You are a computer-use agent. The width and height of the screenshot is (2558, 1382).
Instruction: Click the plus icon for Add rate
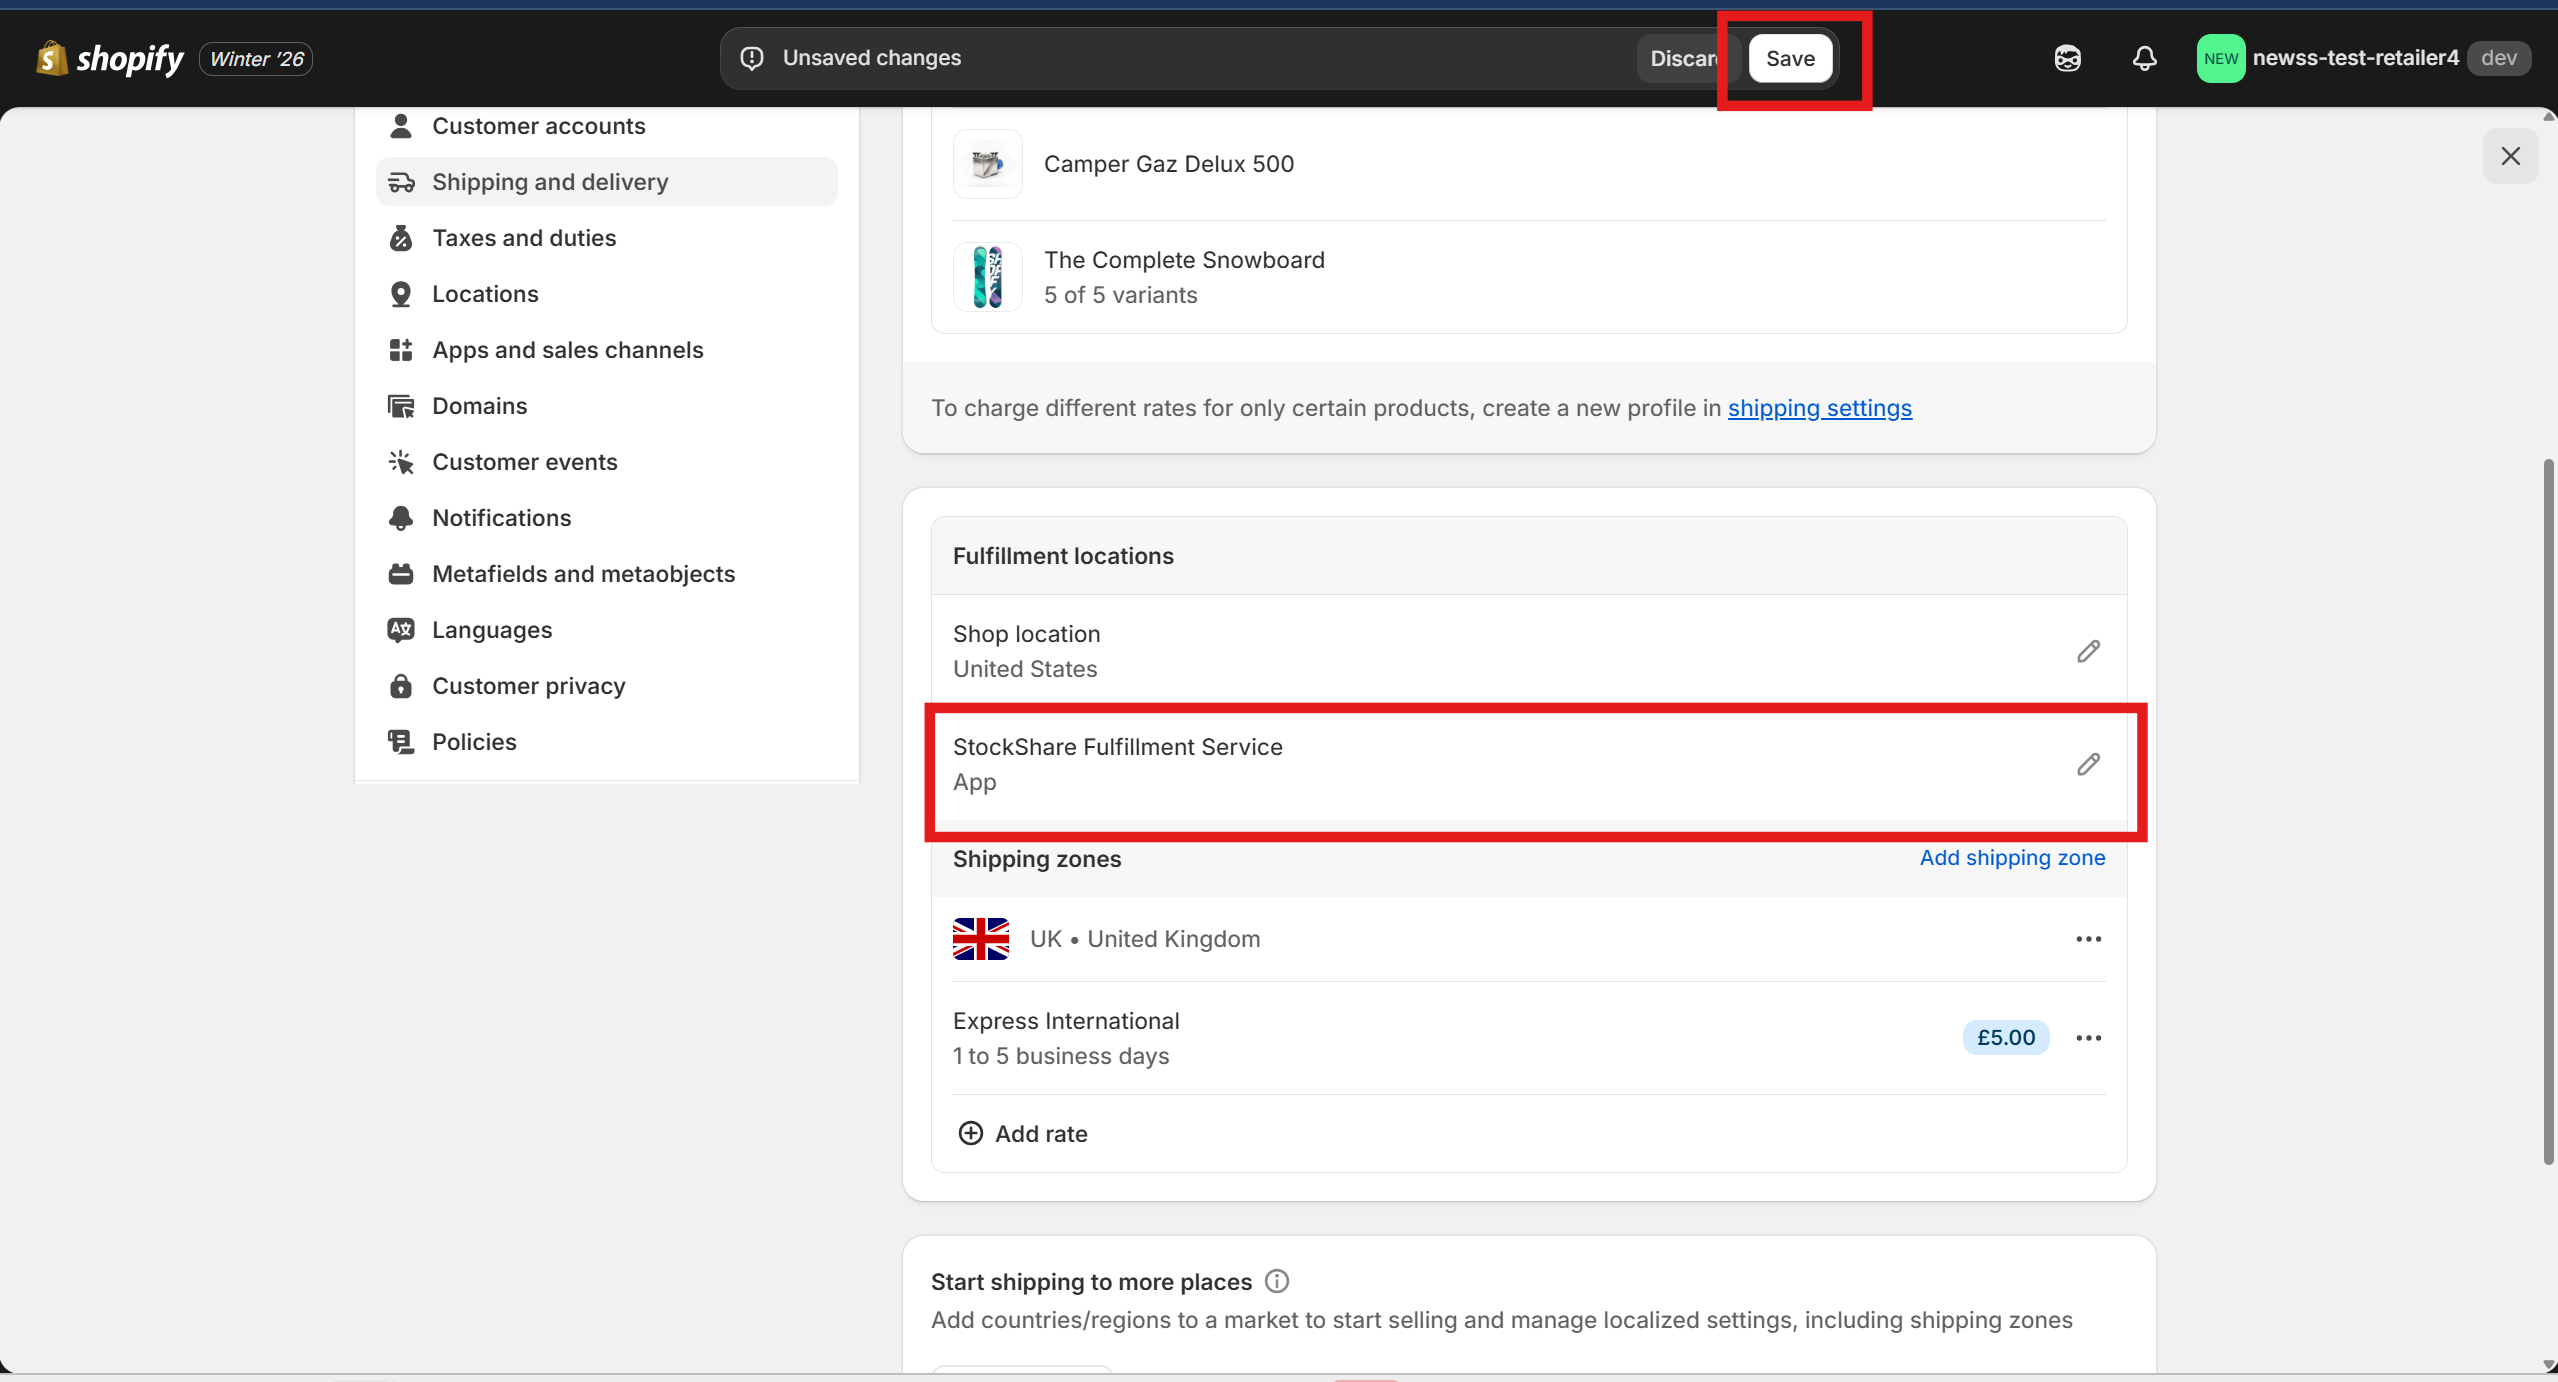(970, 1133)
